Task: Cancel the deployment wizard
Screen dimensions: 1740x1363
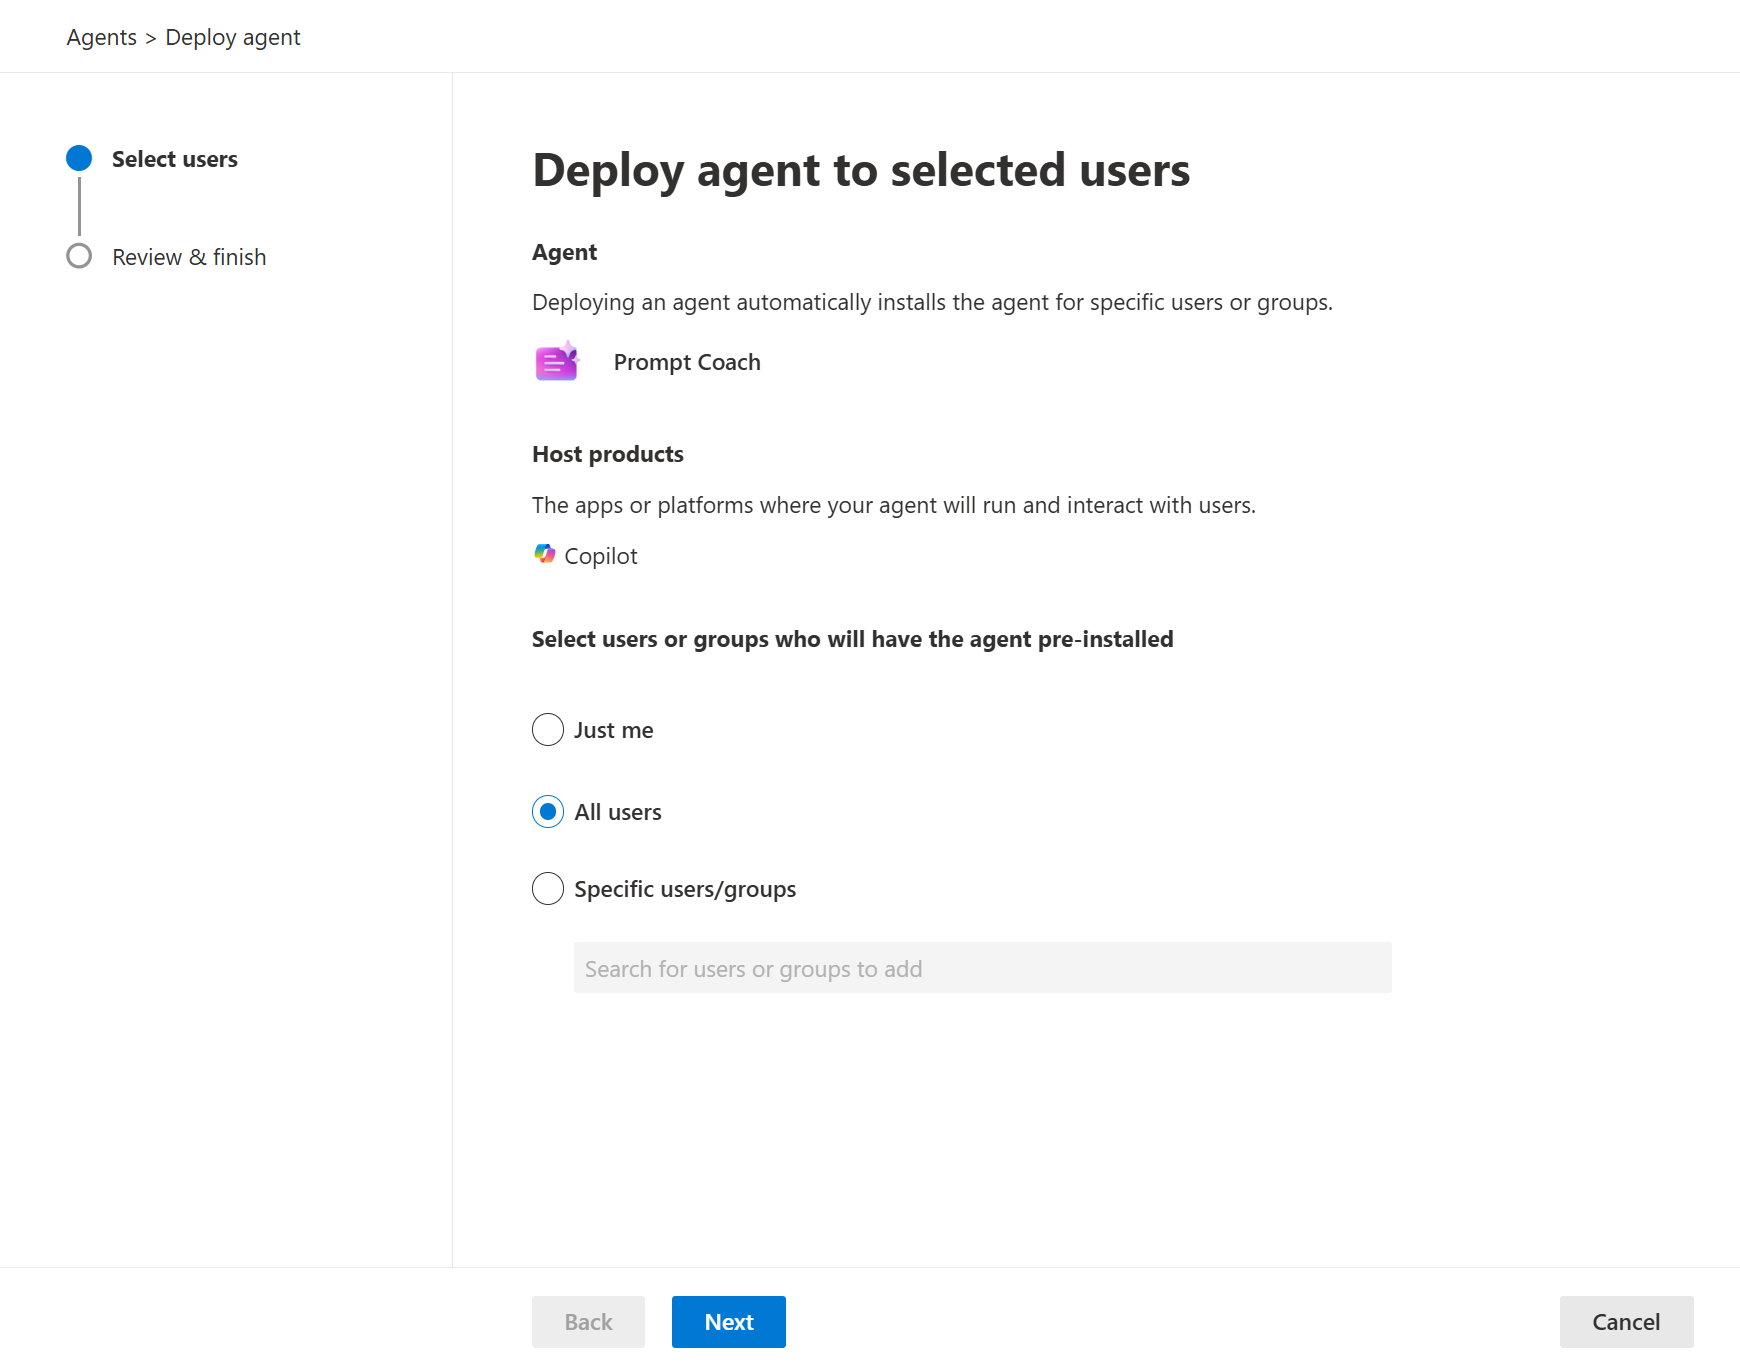Action: 1626,1321
